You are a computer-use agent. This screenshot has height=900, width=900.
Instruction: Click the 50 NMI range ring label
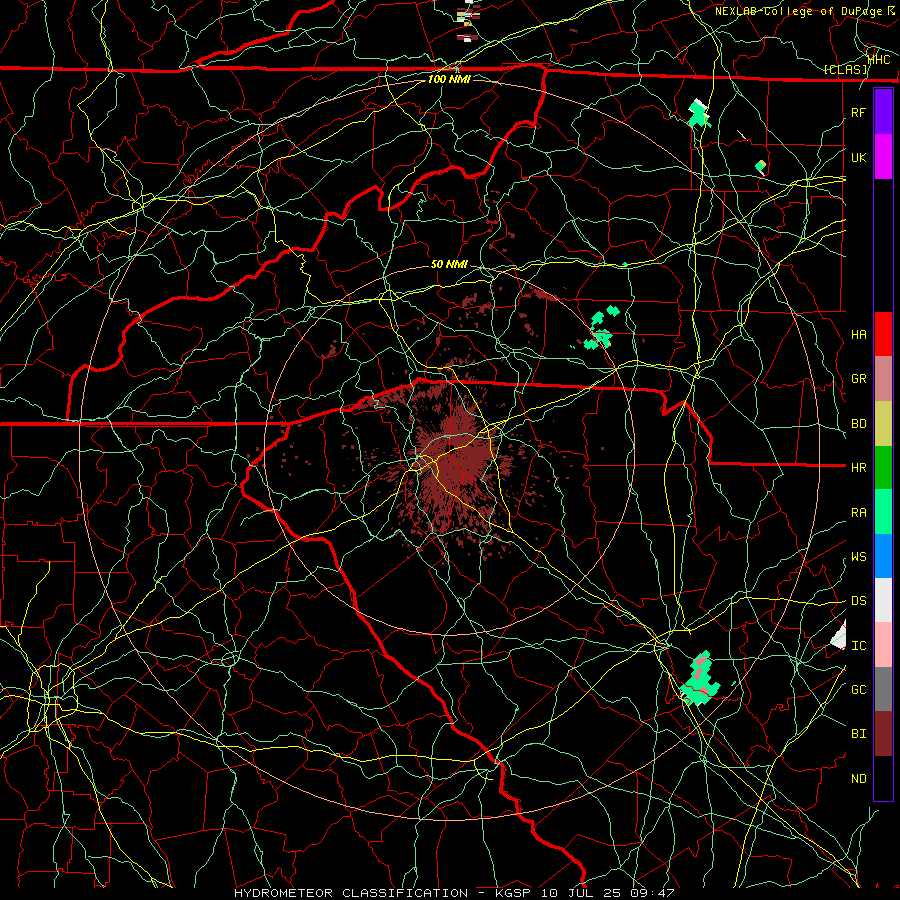[x=449, y=264]
